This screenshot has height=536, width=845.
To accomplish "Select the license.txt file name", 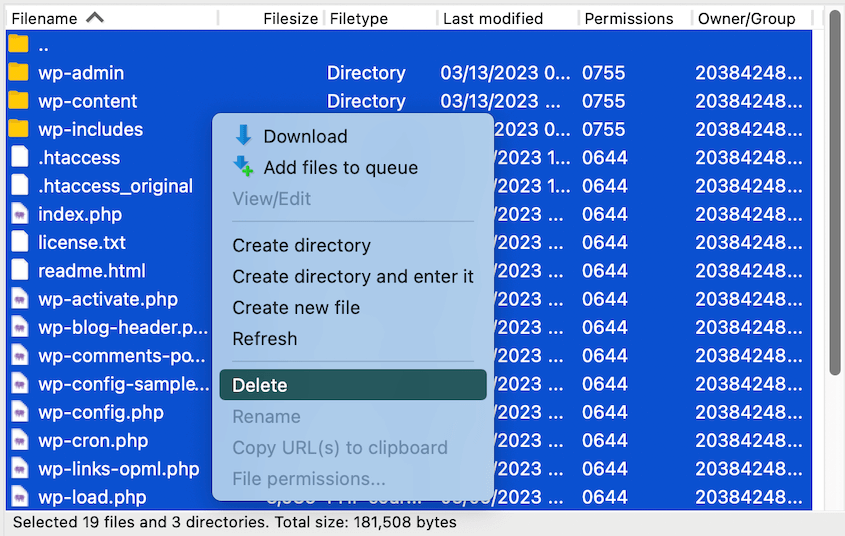I will coord(81,242).
